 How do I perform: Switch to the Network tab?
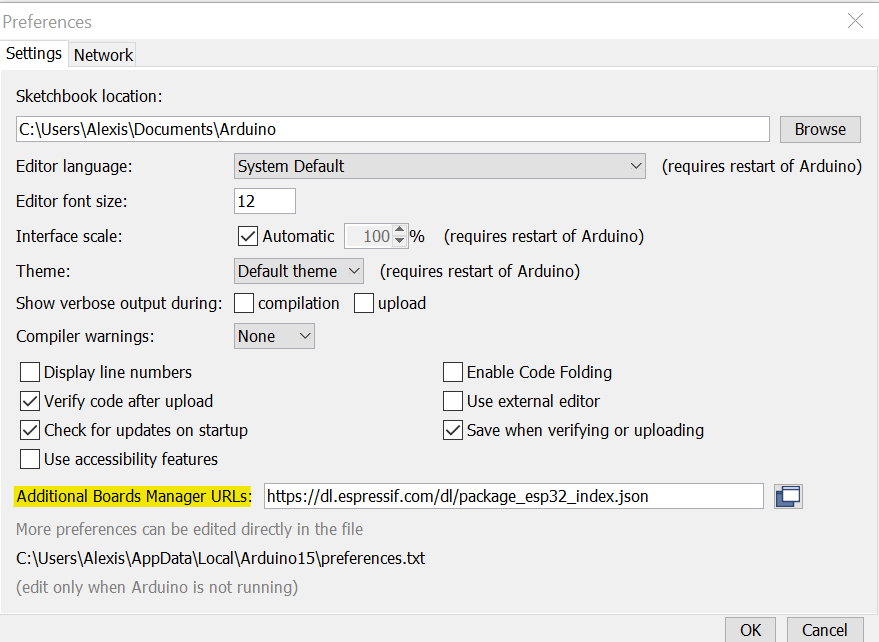coord(103,56)
